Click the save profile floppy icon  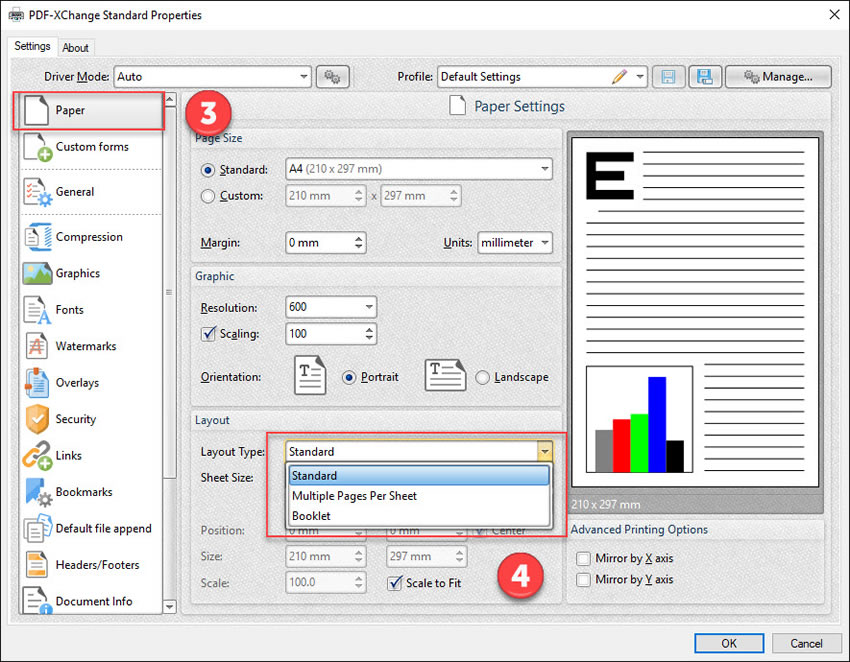[x=668, y=77]
